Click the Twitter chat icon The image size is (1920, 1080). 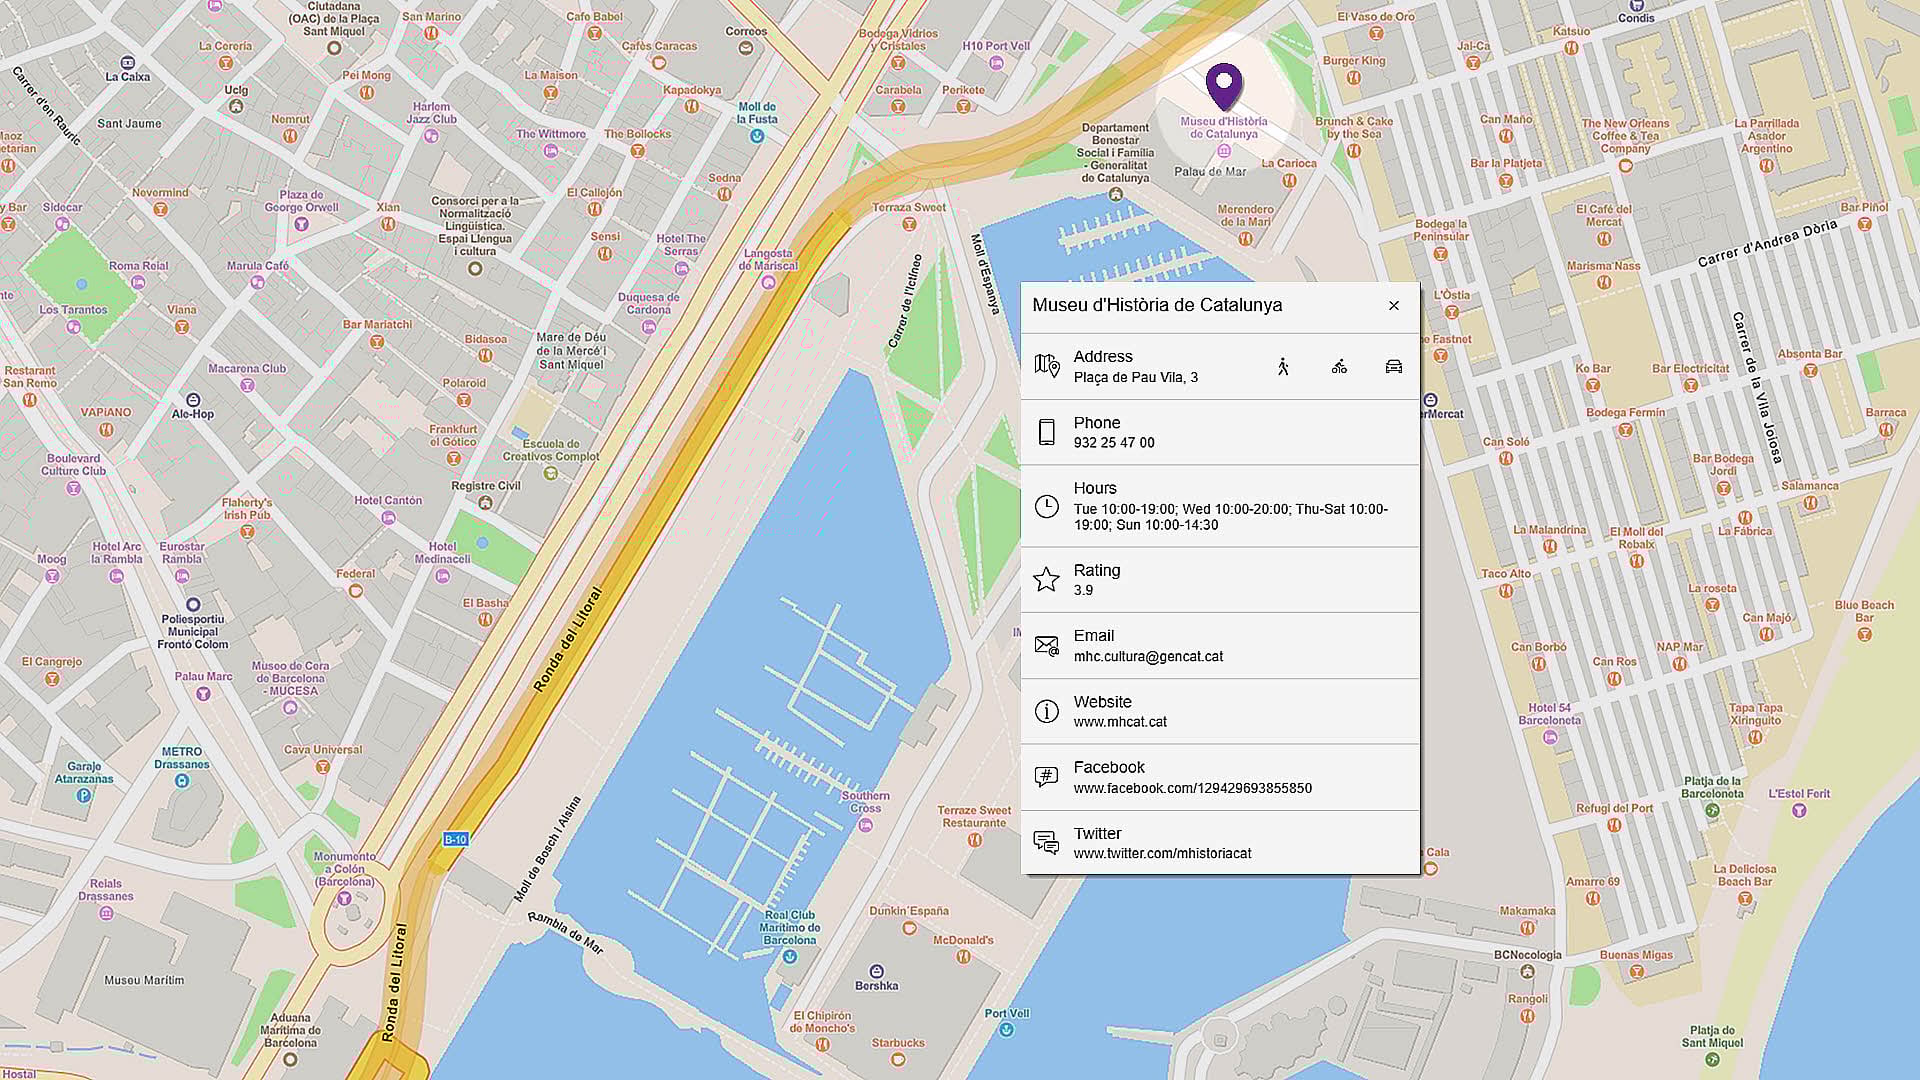1047,843
